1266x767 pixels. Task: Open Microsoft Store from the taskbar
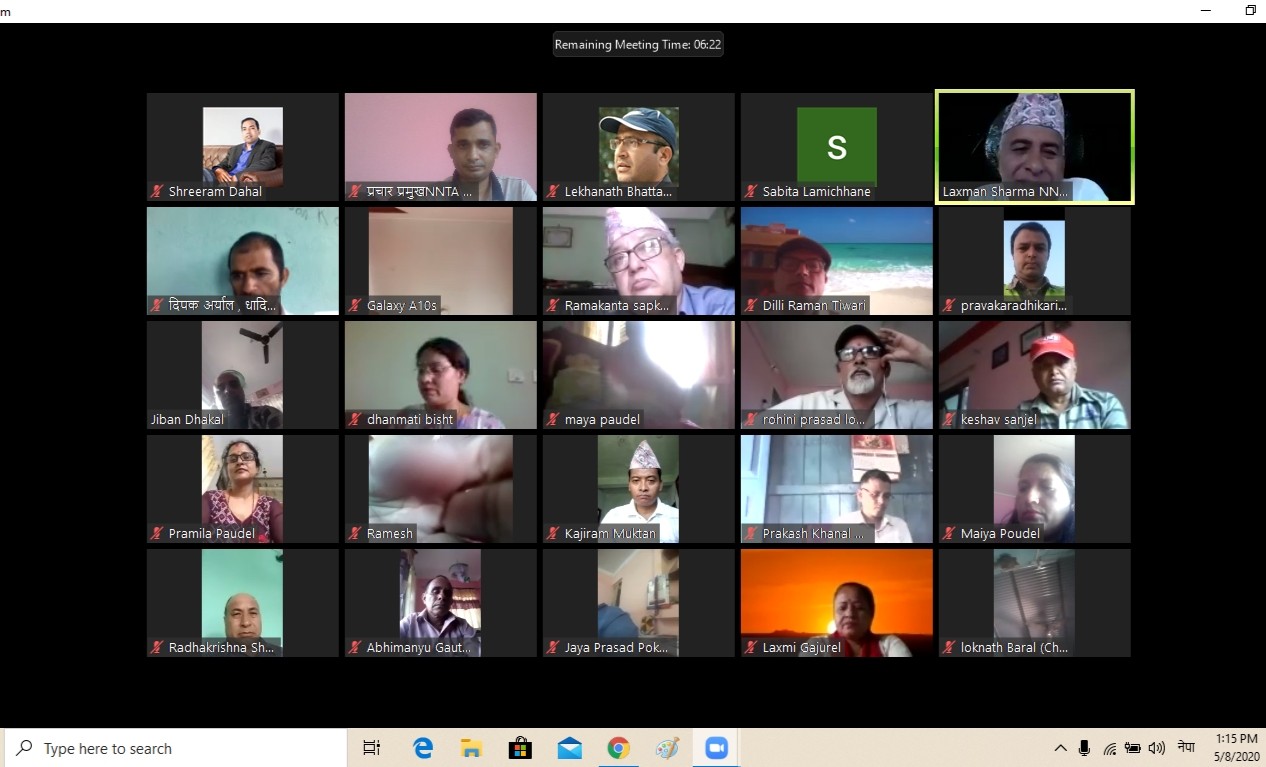(520, 748)
